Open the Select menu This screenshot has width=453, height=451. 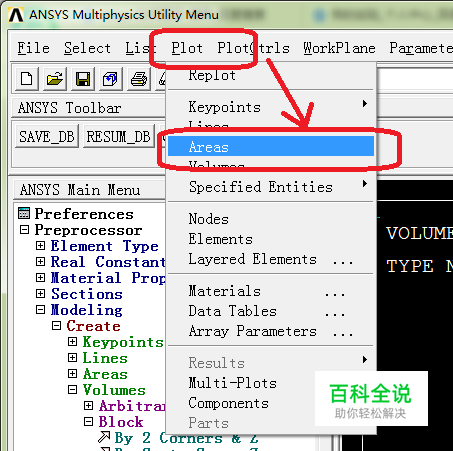(x=87, y=48)
